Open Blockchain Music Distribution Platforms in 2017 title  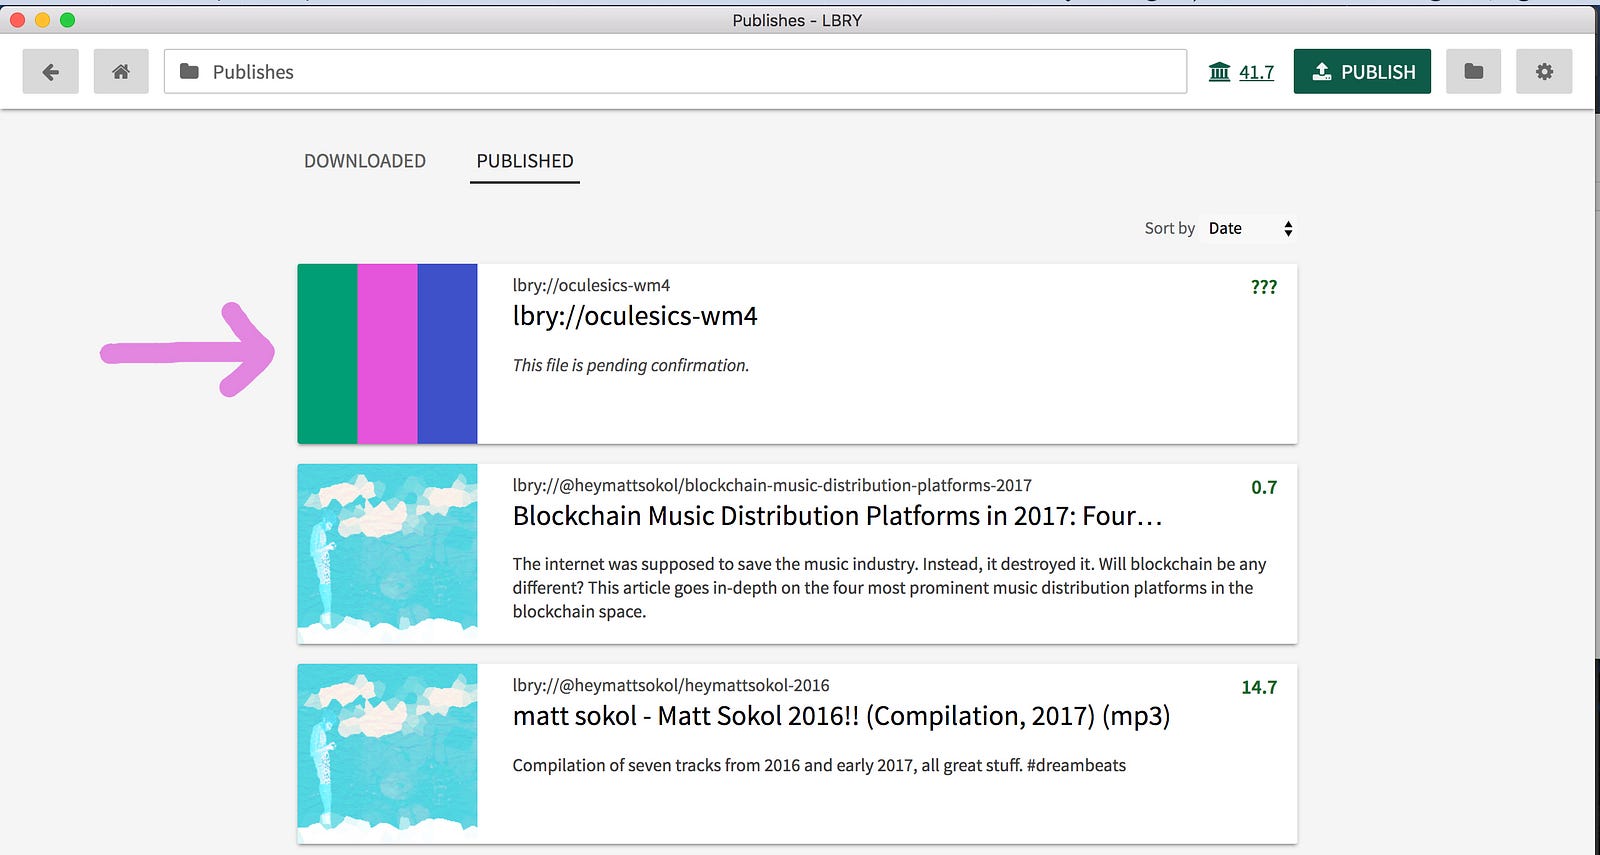[837, 516]
